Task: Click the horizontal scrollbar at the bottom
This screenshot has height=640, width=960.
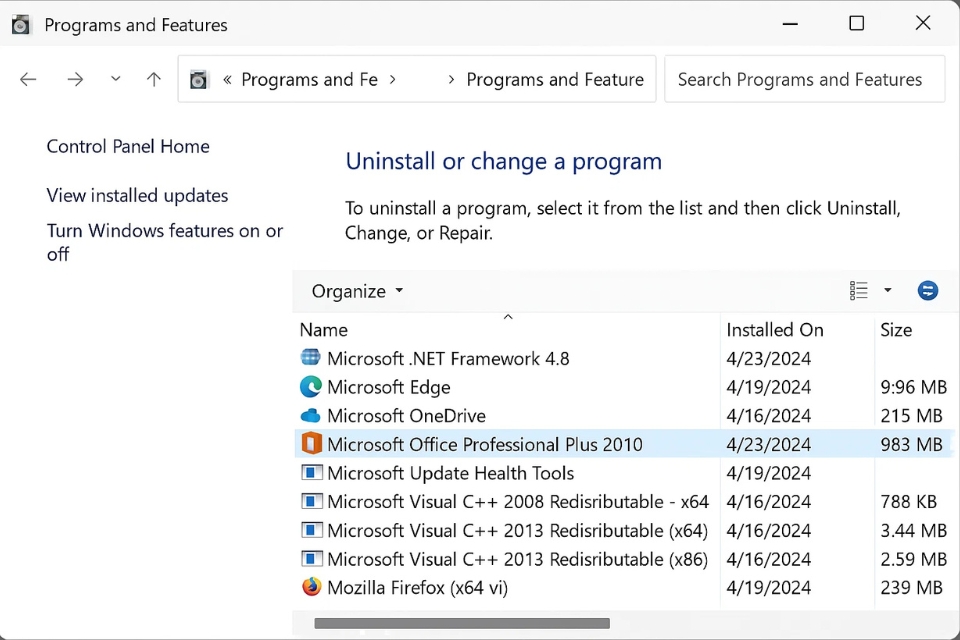Action: point(462,624)
